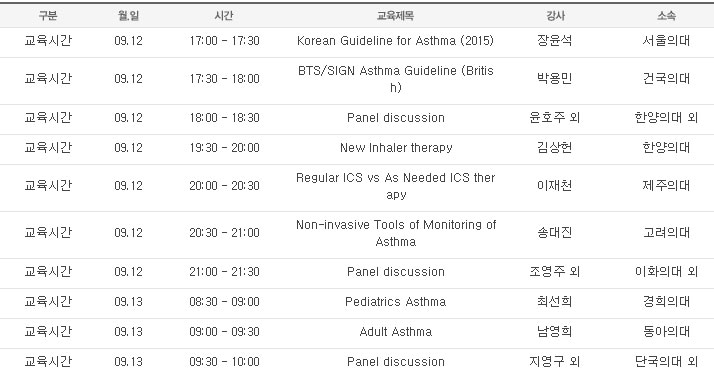Click Regular ICS vs As Needed ICS therapy
This screenshot has height=375, width=714.
click(395, 186)
